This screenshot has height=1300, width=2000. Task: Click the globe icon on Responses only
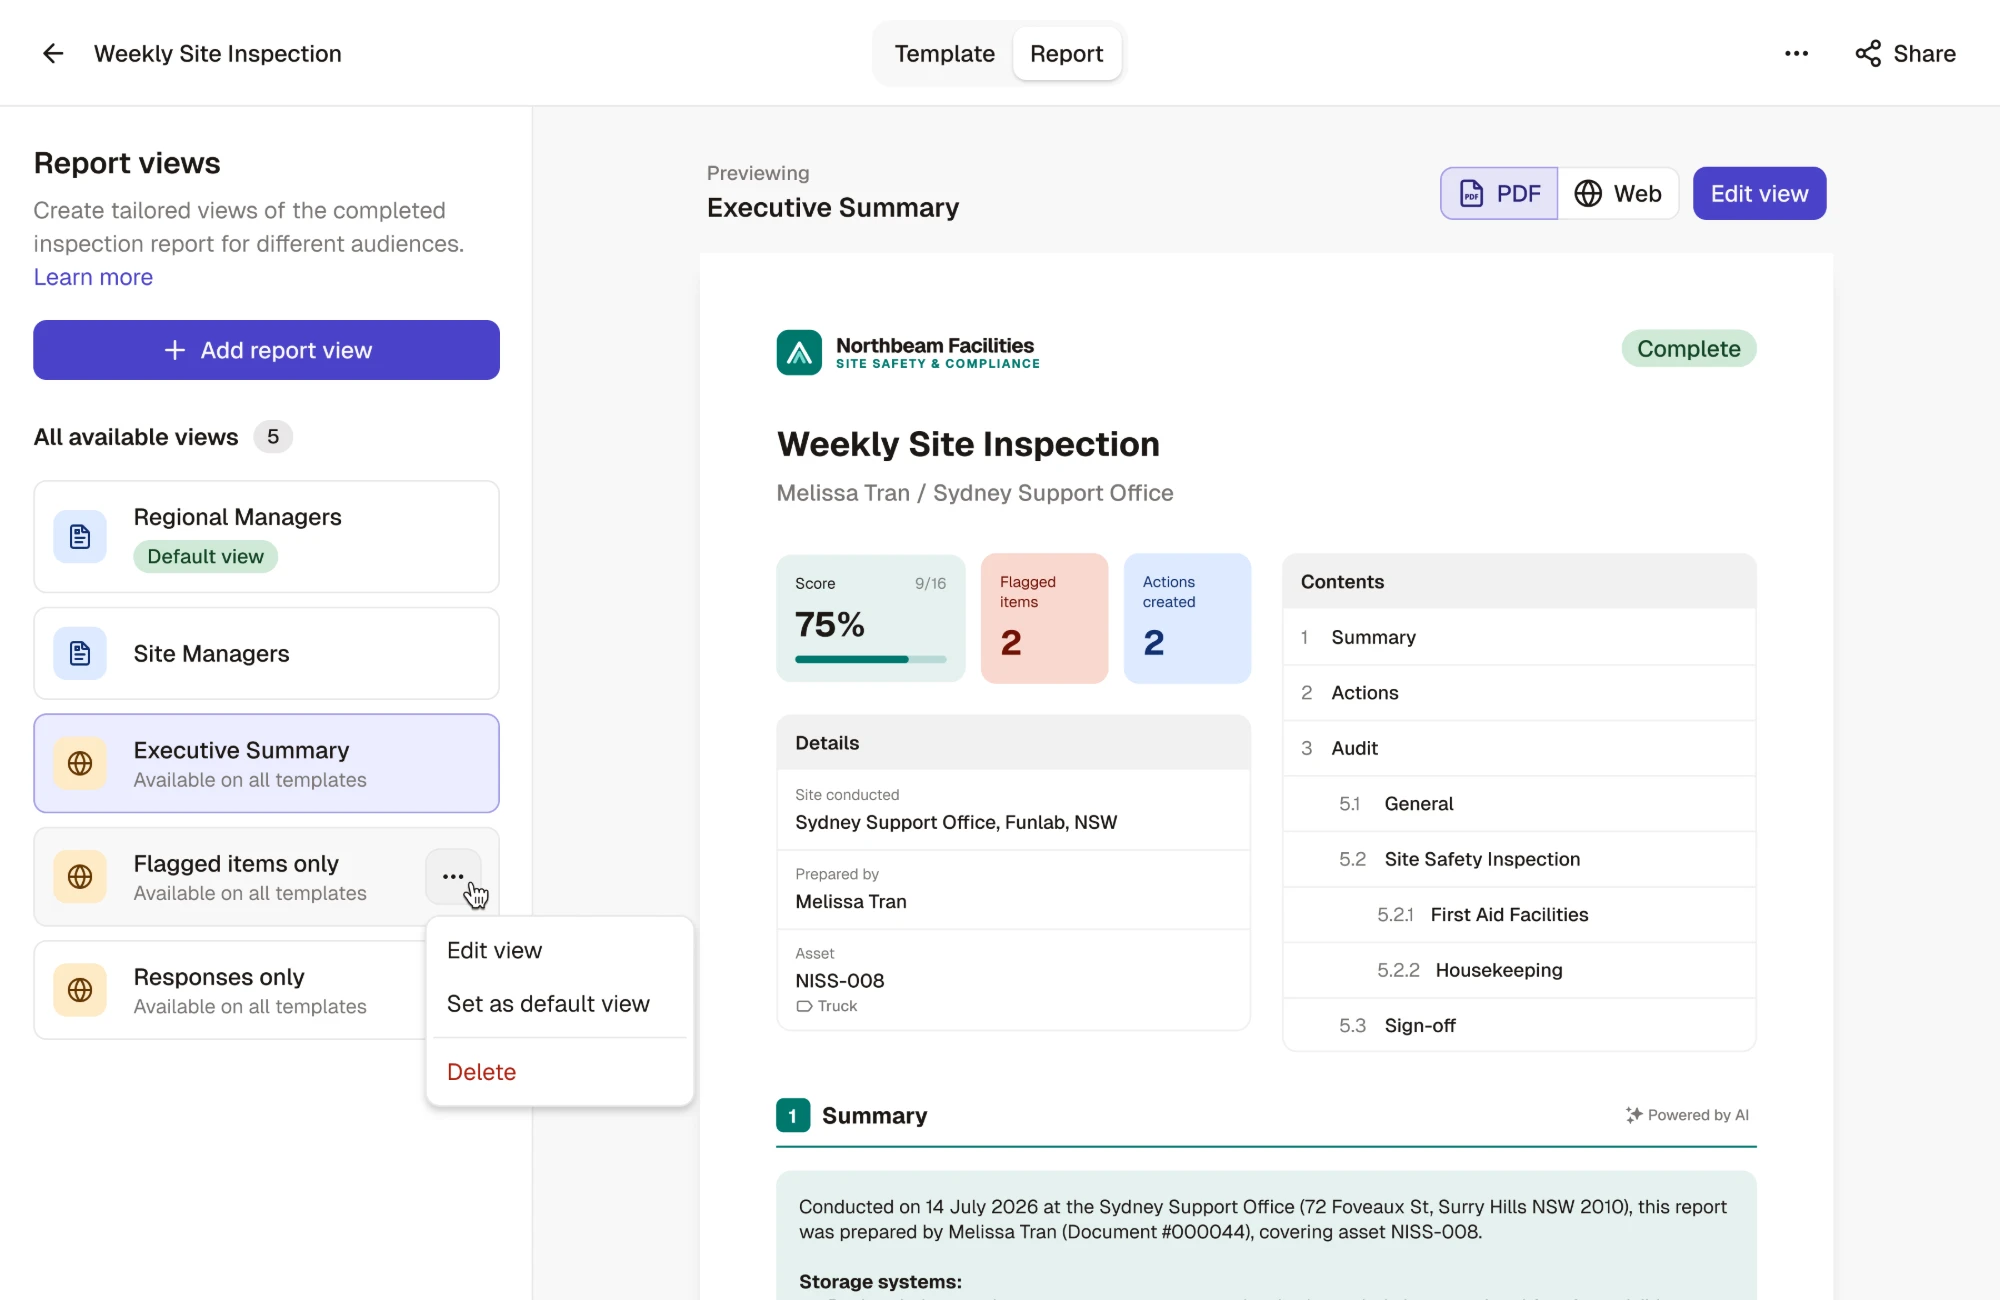[x=80, y=990]
